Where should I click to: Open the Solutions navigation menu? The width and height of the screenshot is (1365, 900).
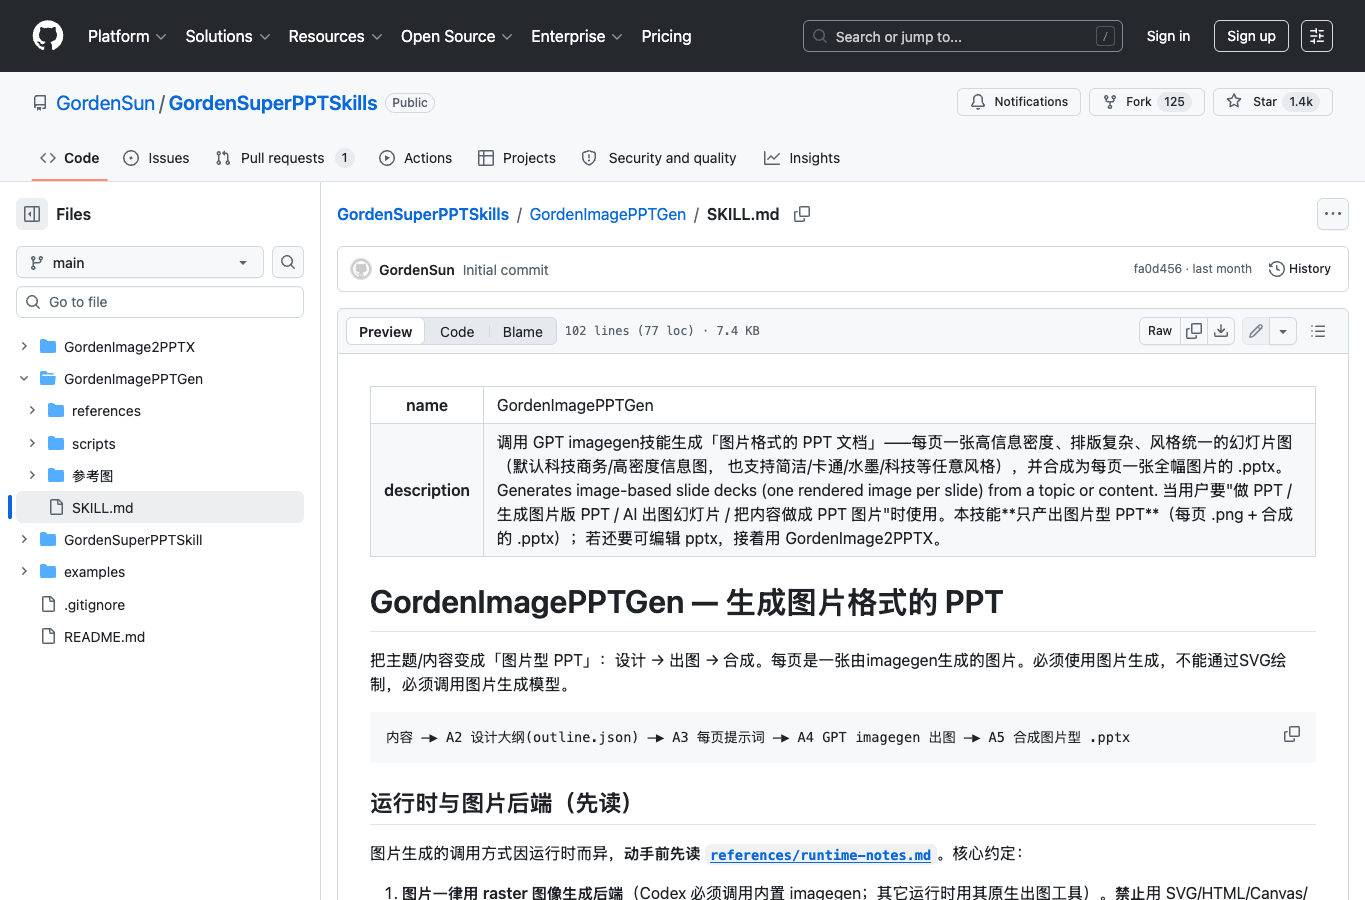pyautogui.click(x=228, y=36)
